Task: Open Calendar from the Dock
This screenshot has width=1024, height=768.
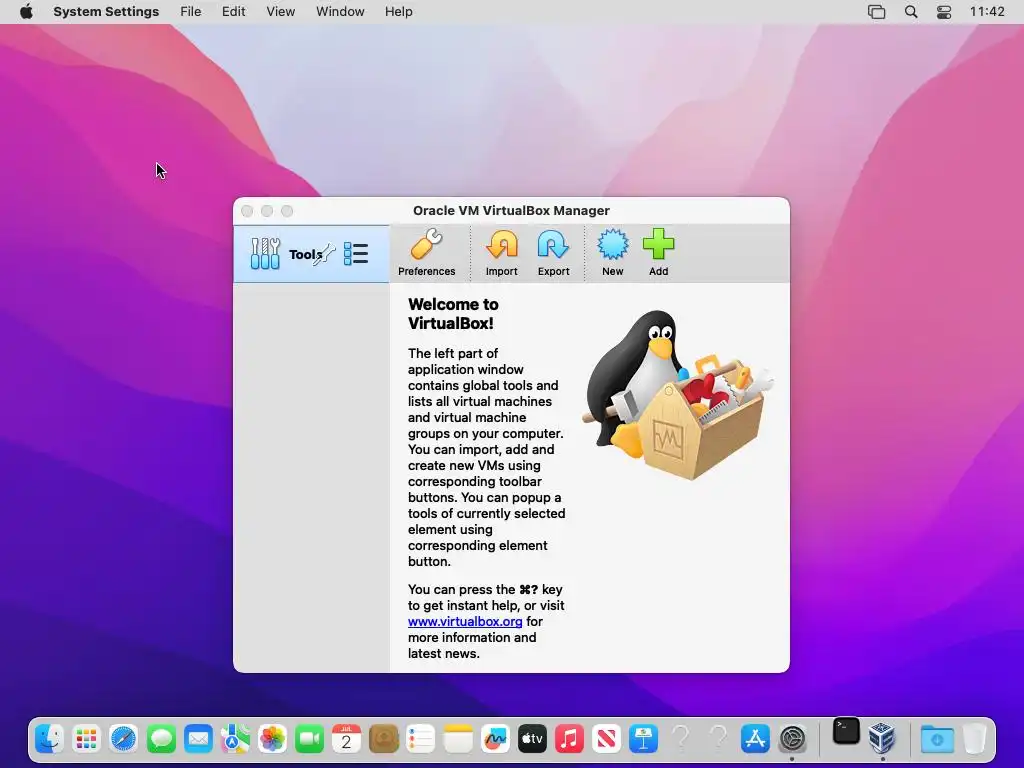Action: pos(347,739)
